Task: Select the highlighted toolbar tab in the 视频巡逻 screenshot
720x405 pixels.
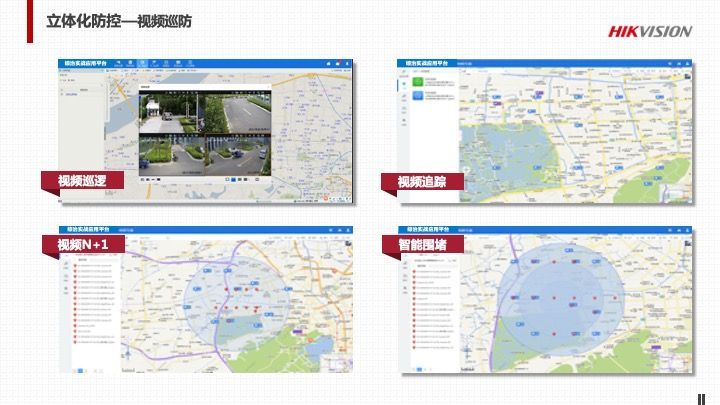Action: 142,63
